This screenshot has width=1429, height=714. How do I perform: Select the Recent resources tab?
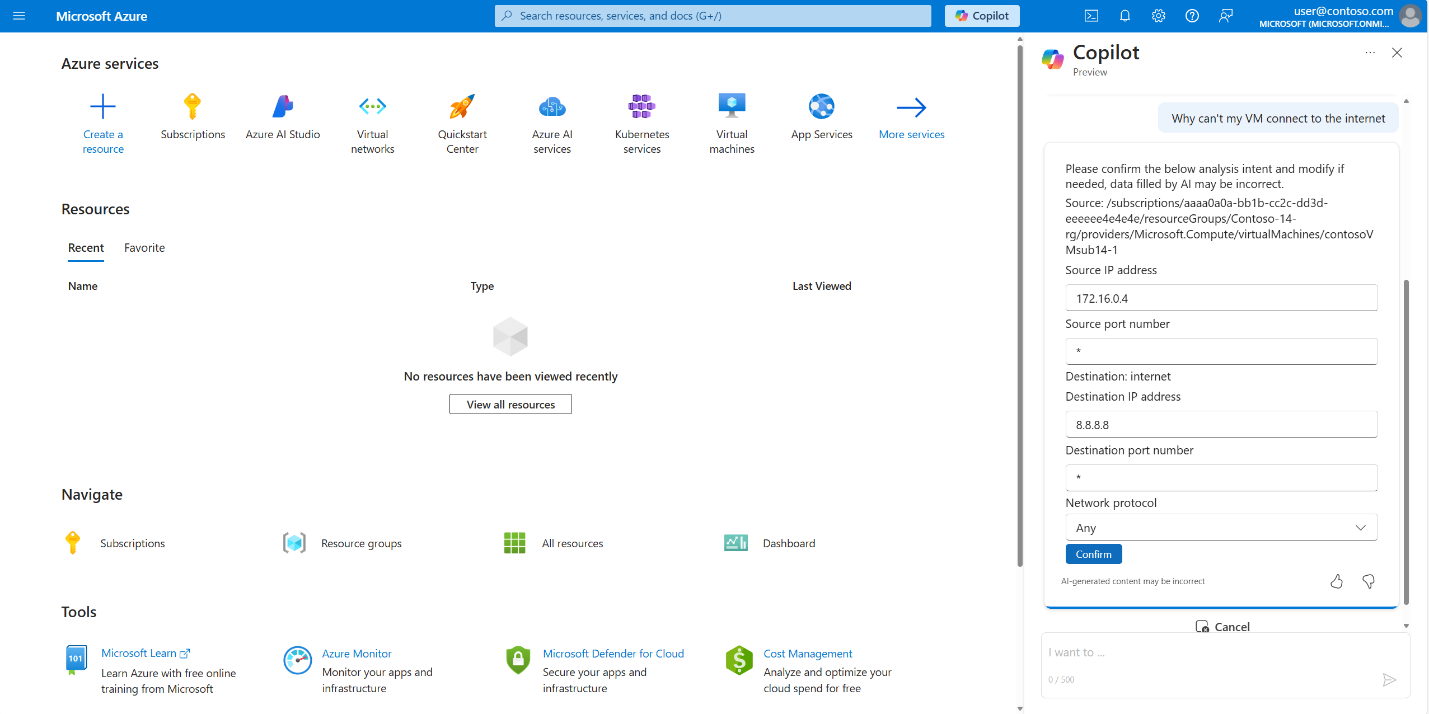86,248
